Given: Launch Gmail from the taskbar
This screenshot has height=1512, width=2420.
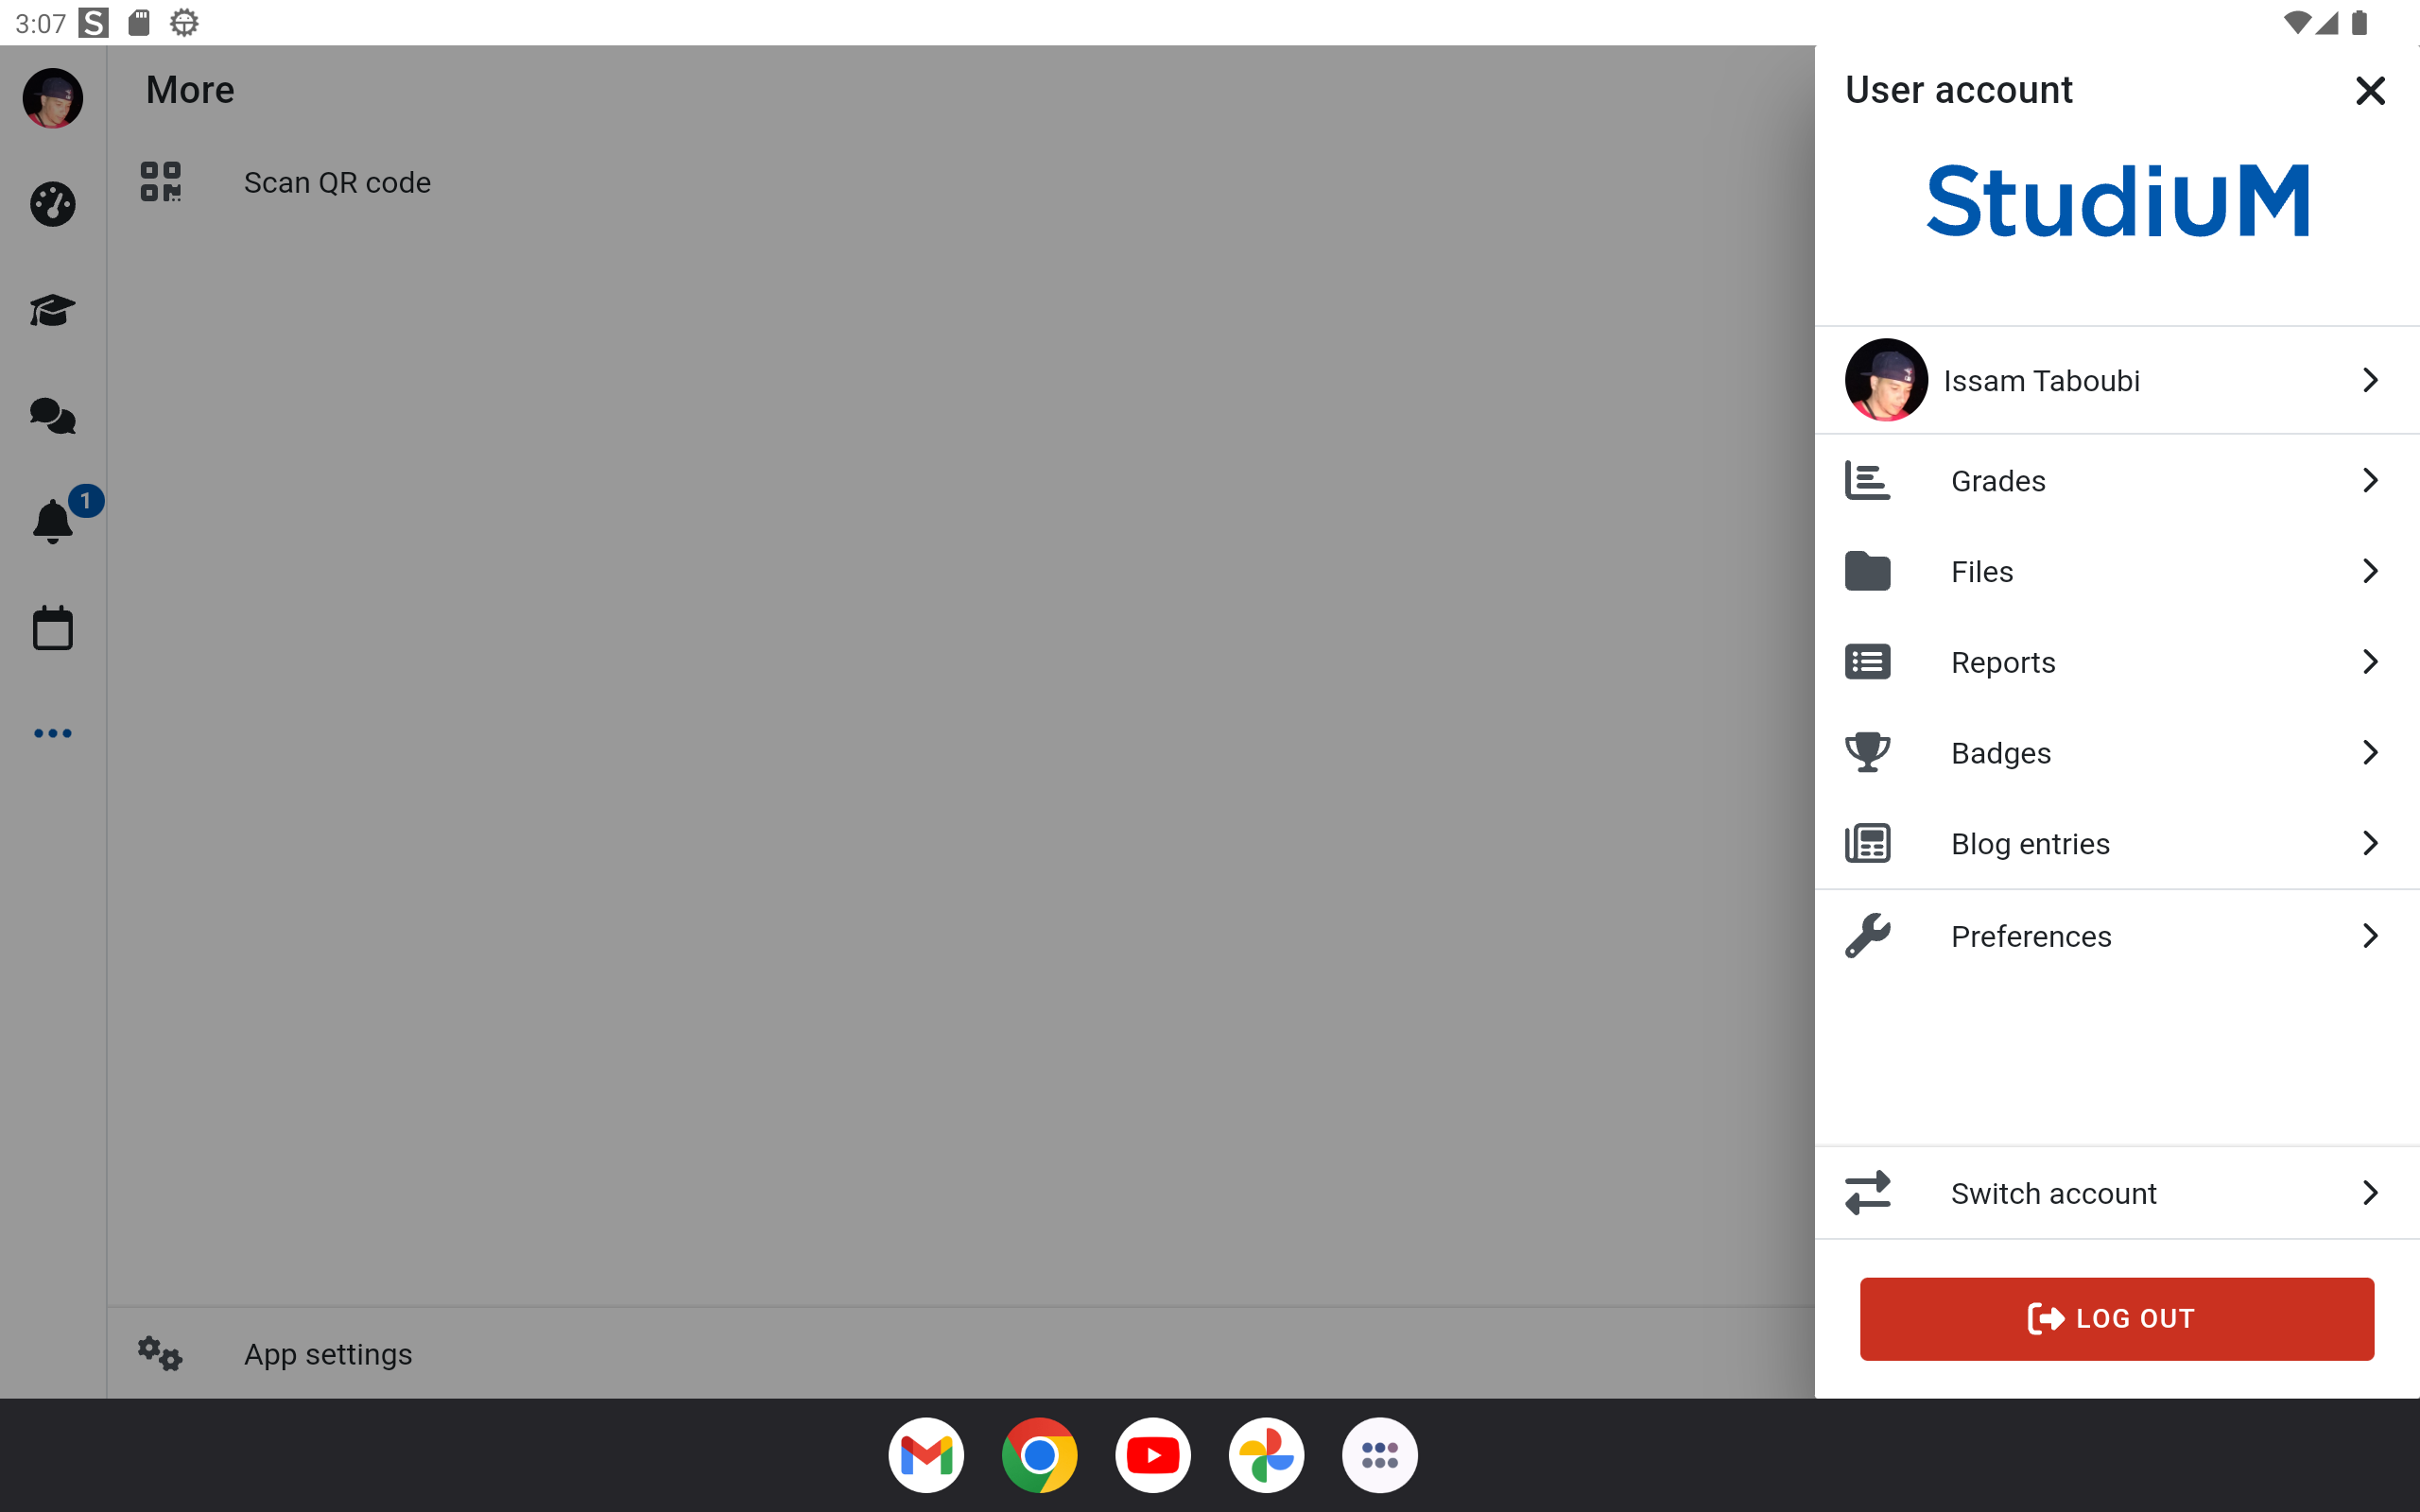Looking at the screenshot, I should (x=926, y=1455).
